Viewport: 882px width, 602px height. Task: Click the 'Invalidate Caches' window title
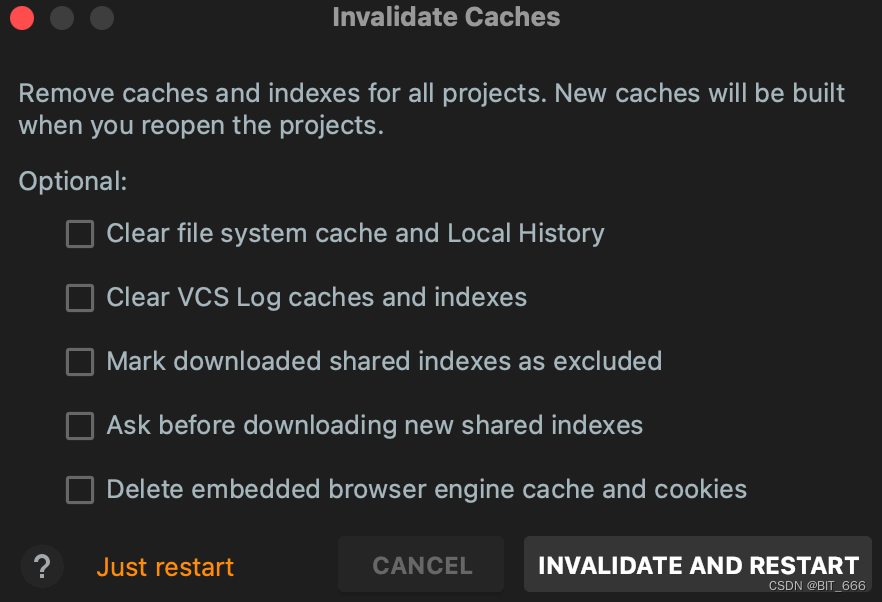click(446, 18)
